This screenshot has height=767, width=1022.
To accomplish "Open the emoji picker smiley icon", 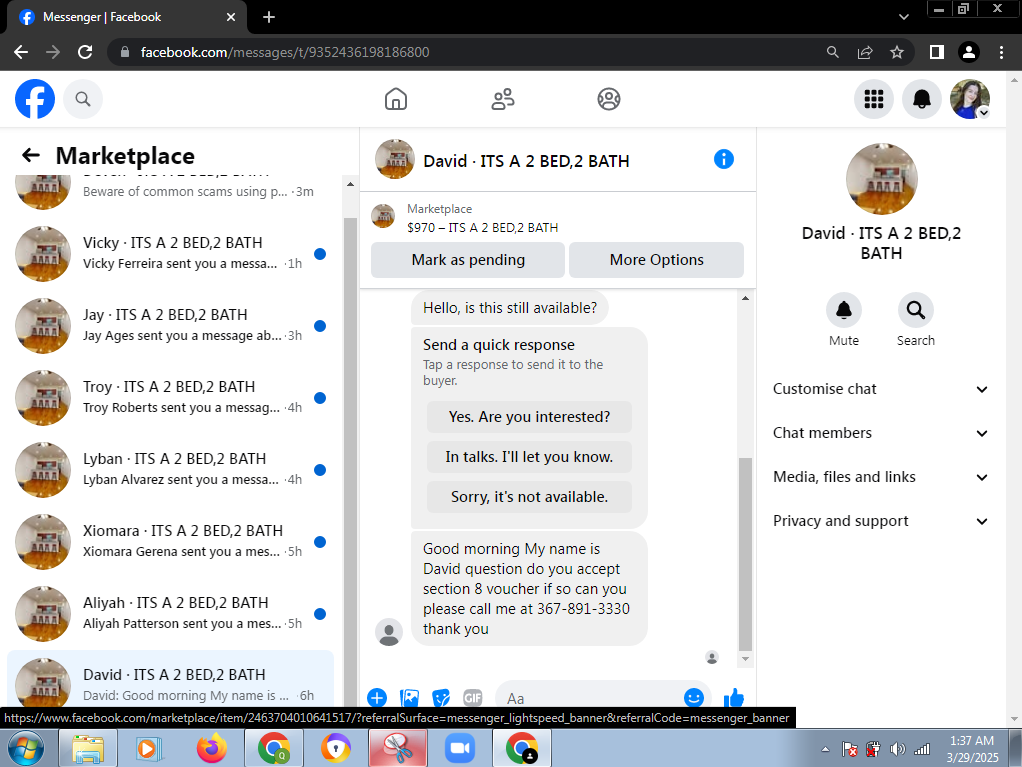I will pos(694,698).
